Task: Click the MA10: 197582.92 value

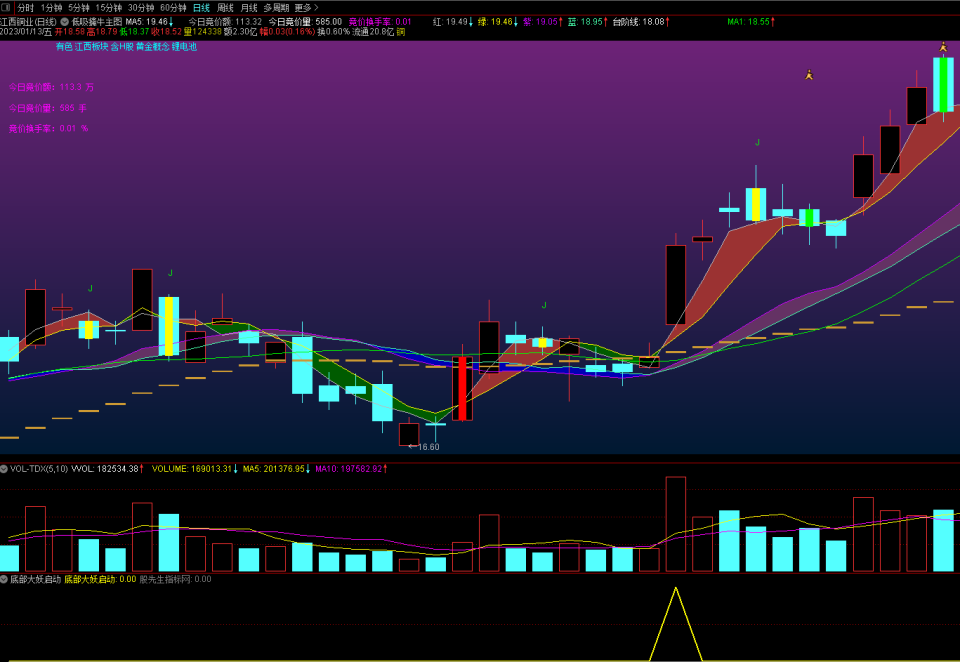Action: point(351,469)
